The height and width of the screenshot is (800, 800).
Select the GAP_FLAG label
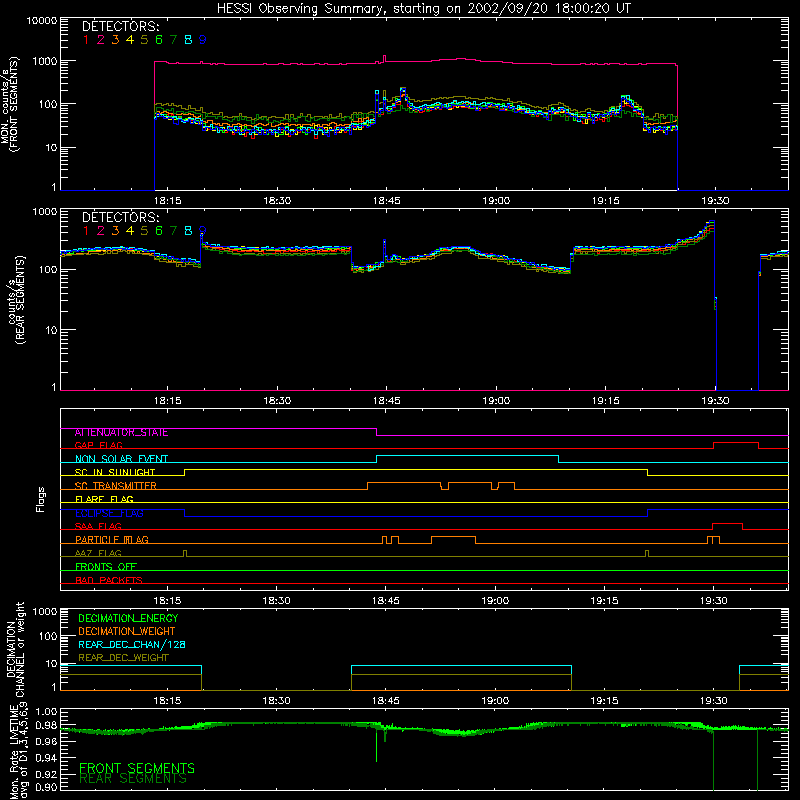tap(98, 445)
